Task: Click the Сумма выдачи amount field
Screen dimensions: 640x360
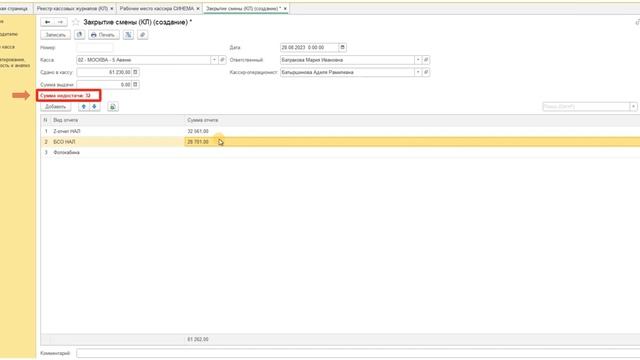Action: coord(104,84)
